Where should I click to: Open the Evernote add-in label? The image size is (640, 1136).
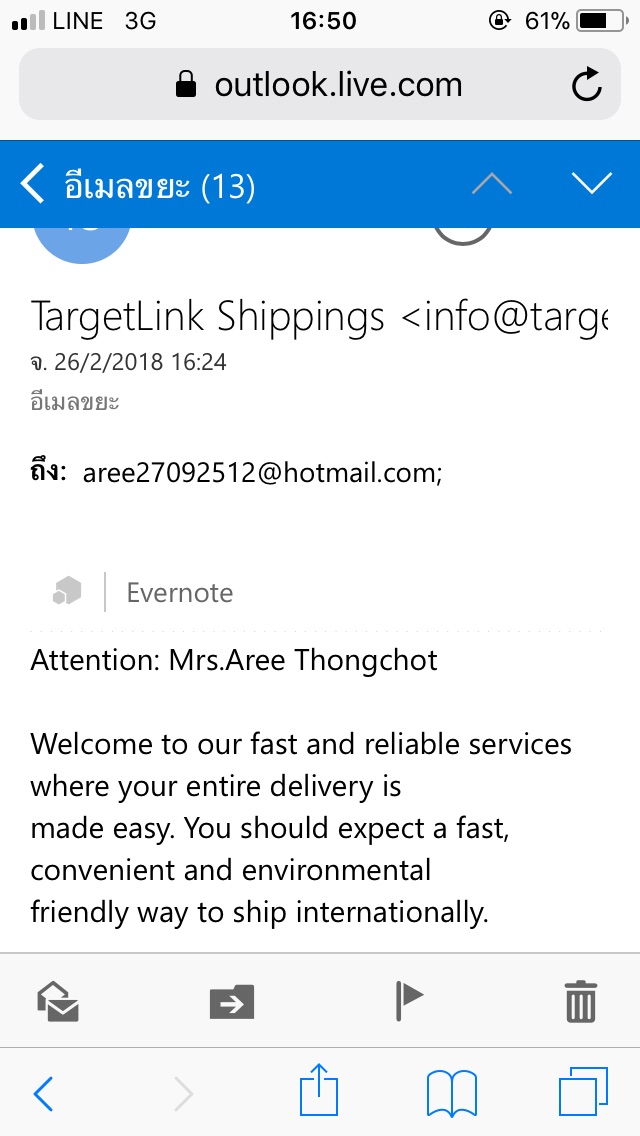(x=180, y=593)
